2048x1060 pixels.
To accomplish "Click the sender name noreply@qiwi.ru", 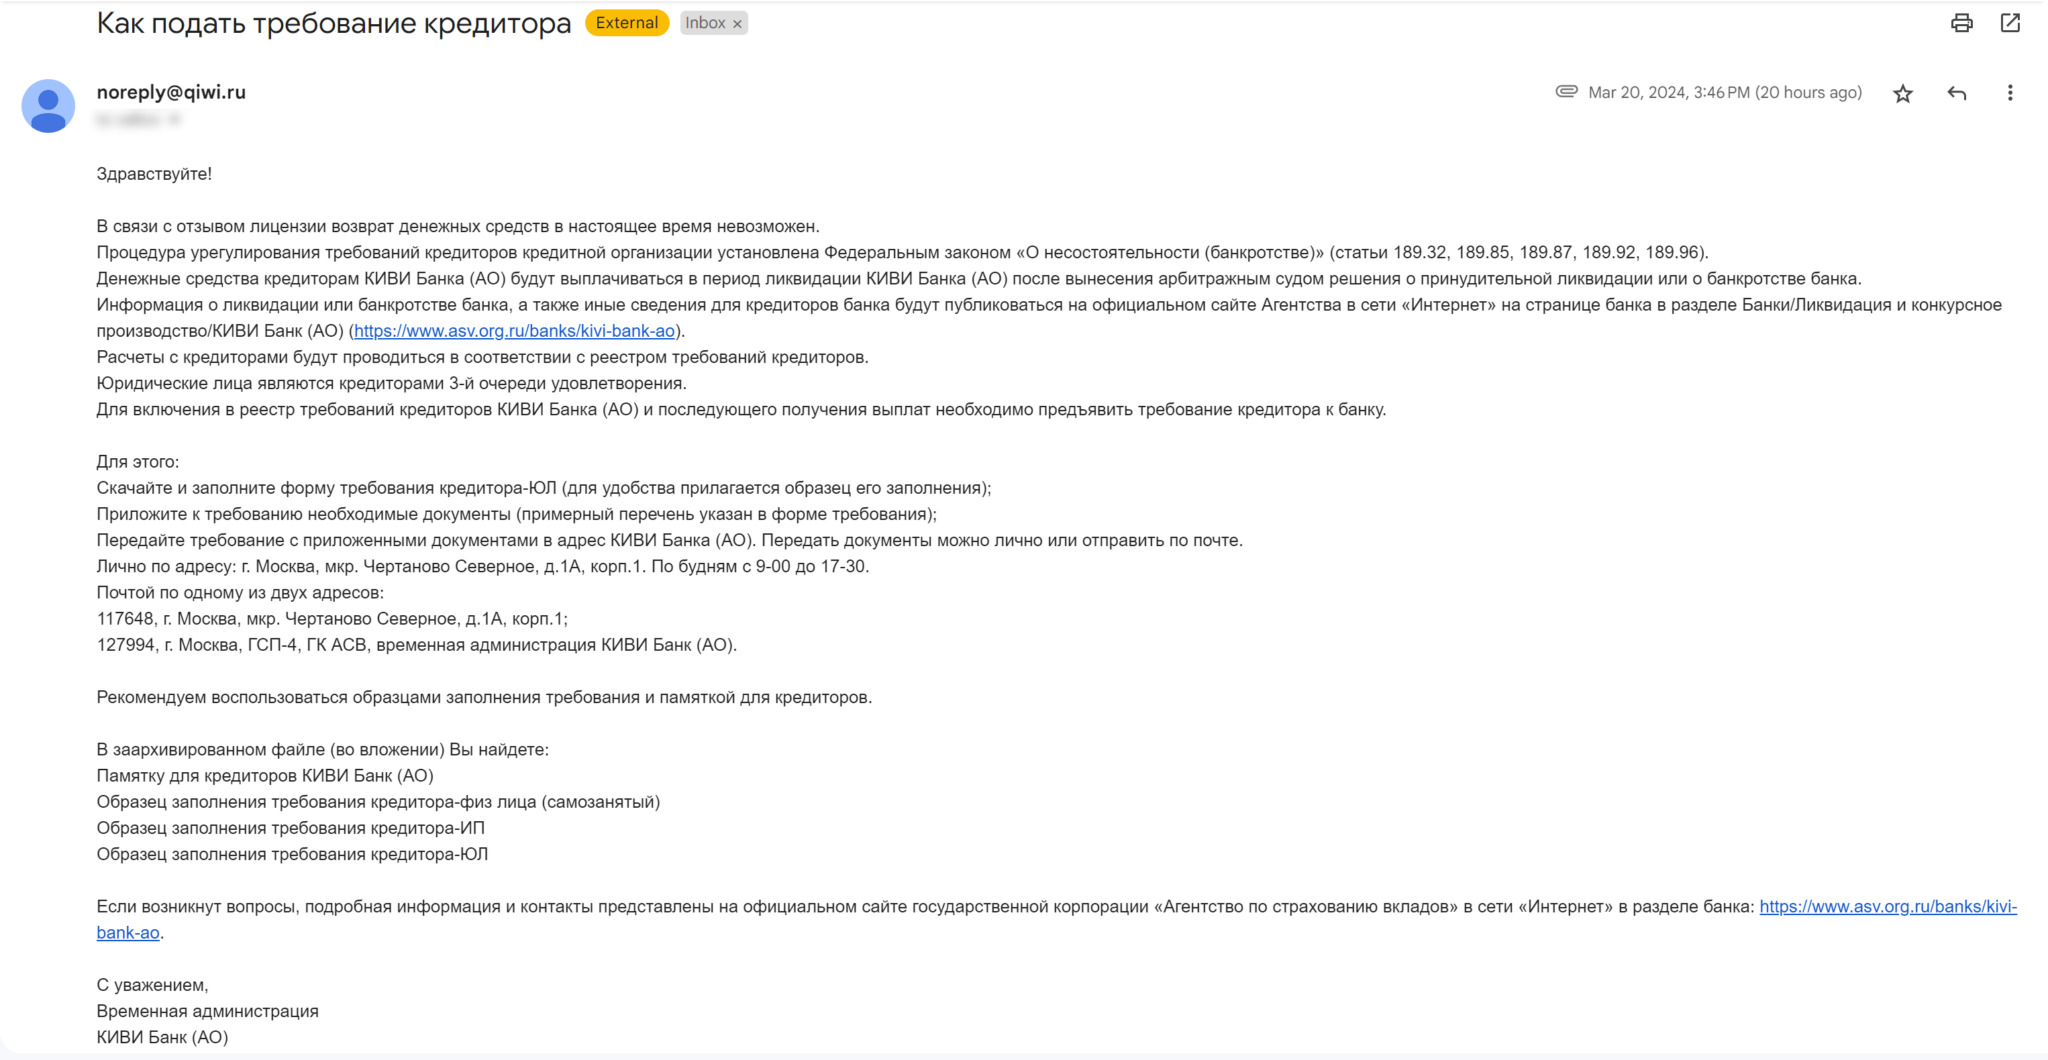I will pos(171,92).
